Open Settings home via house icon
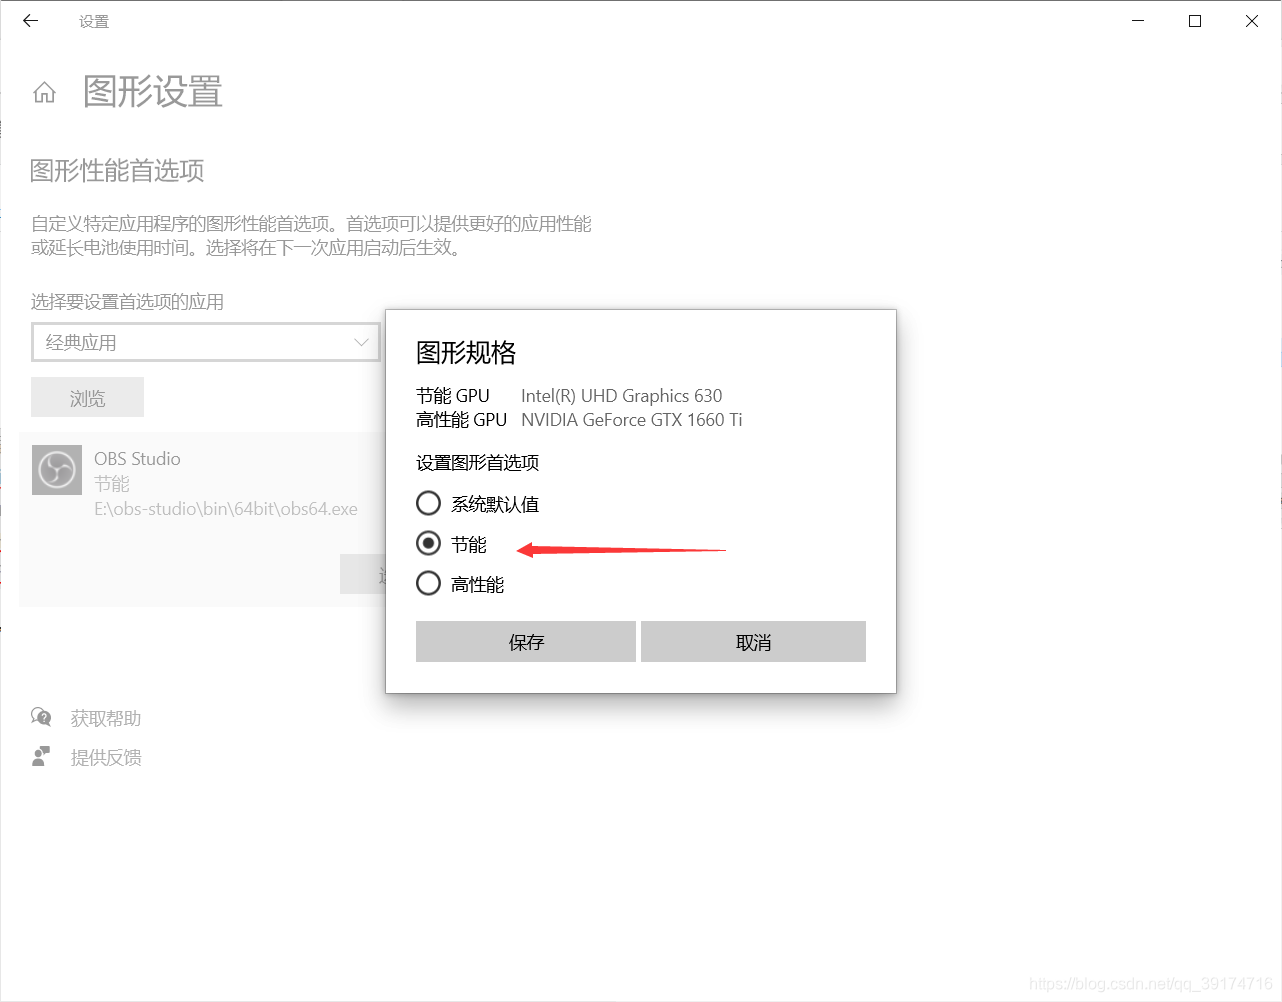1282x1002 pixels. (44, 93)
